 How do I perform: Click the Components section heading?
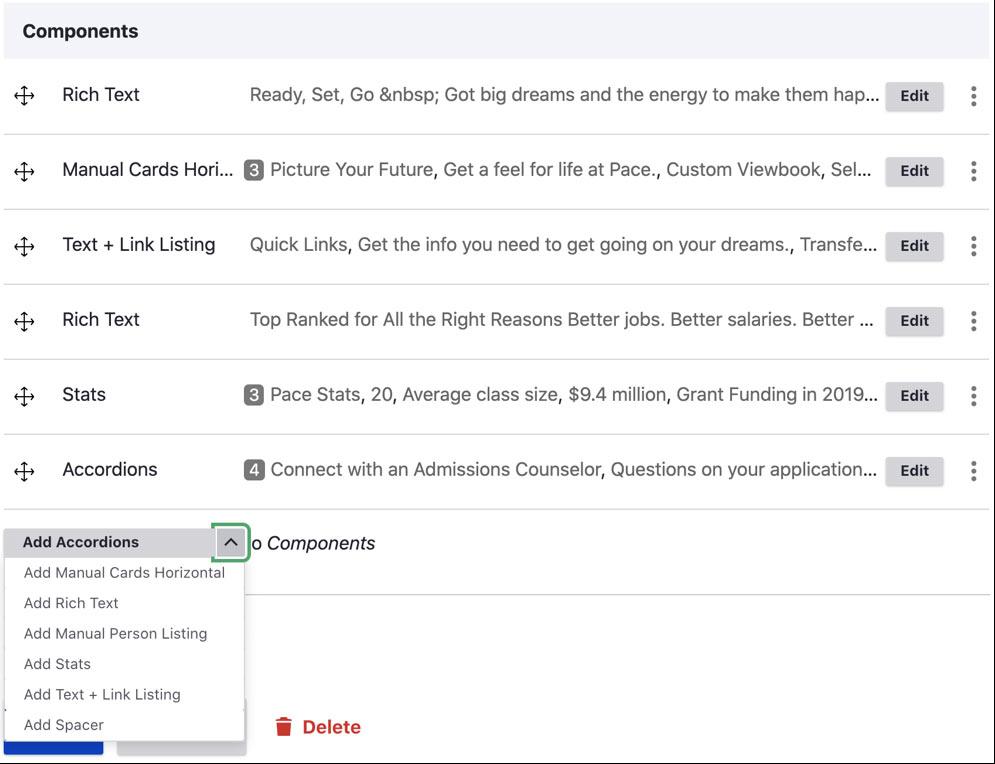point(80,31)
